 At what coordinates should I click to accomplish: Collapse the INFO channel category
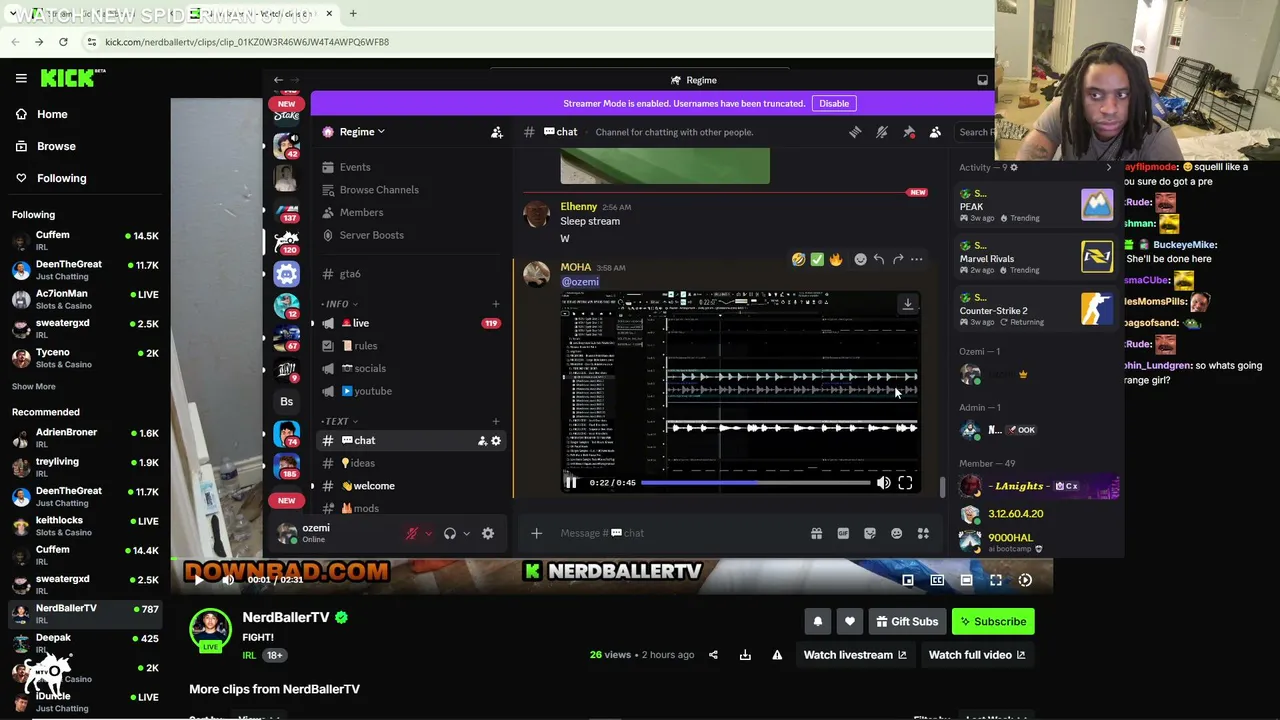340,304
